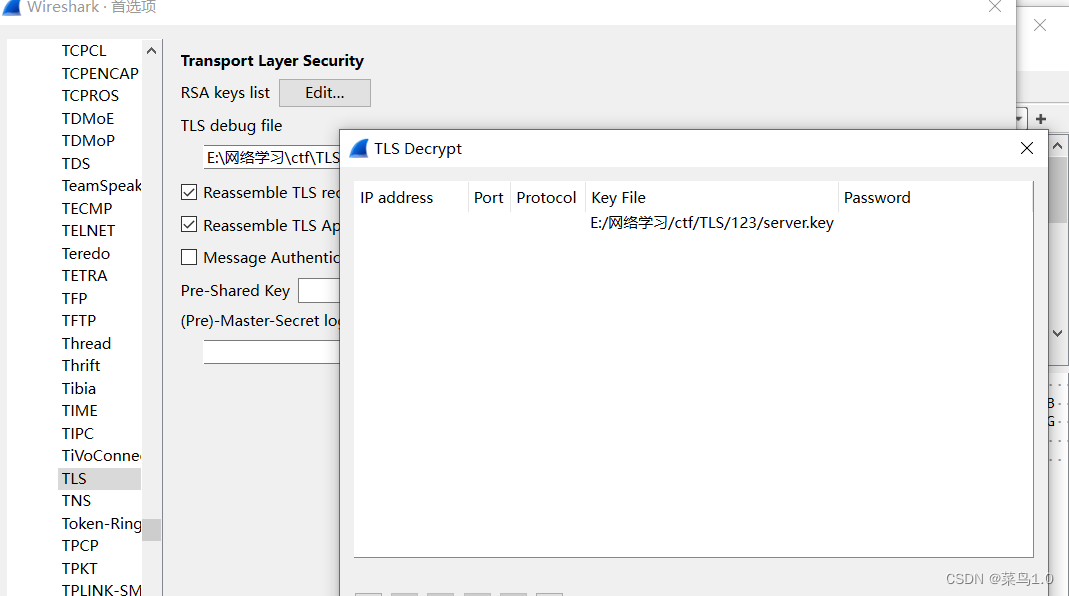Click the Wireshark logo in TLS Decrypt title bar
This screenshot has width=1069, height=596.
(359, 148)
